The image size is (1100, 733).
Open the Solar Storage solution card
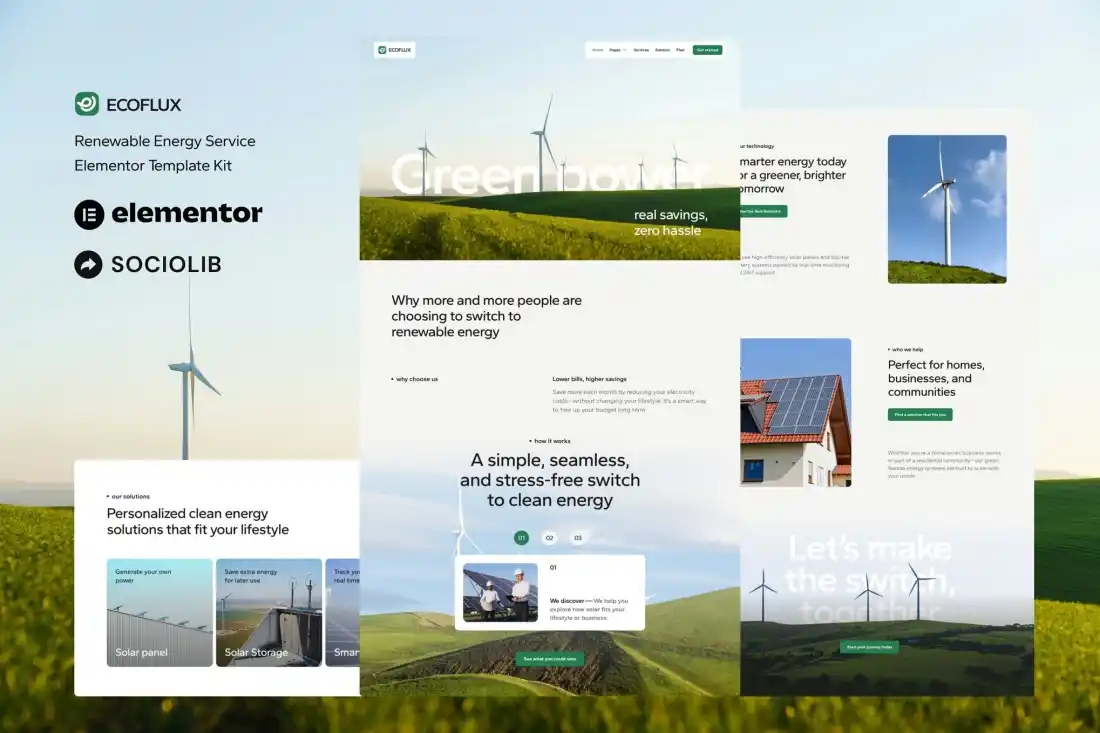[x=269, y=612]
